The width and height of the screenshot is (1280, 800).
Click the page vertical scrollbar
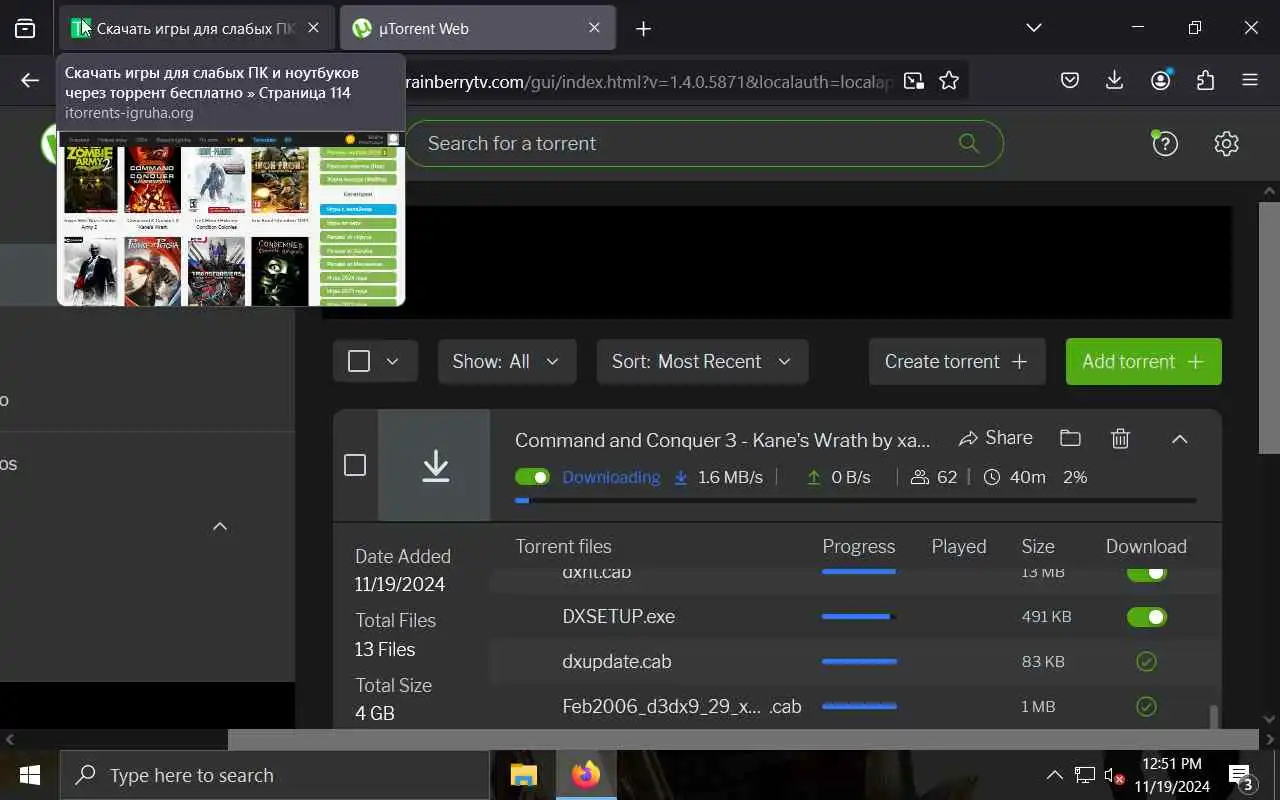point(1270,330)
